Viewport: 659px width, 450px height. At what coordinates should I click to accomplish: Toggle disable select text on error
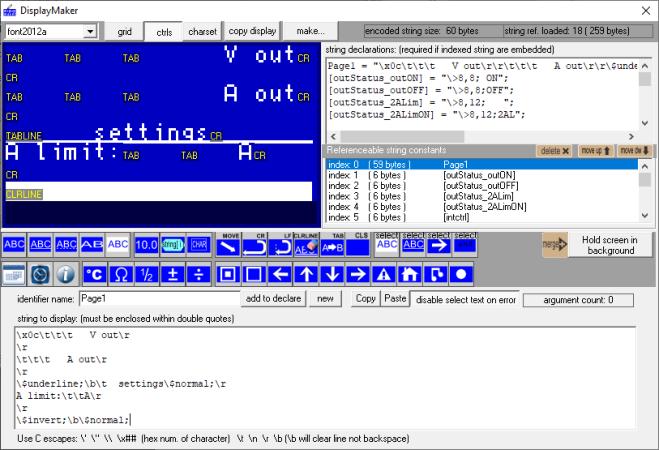pos(465,300)
